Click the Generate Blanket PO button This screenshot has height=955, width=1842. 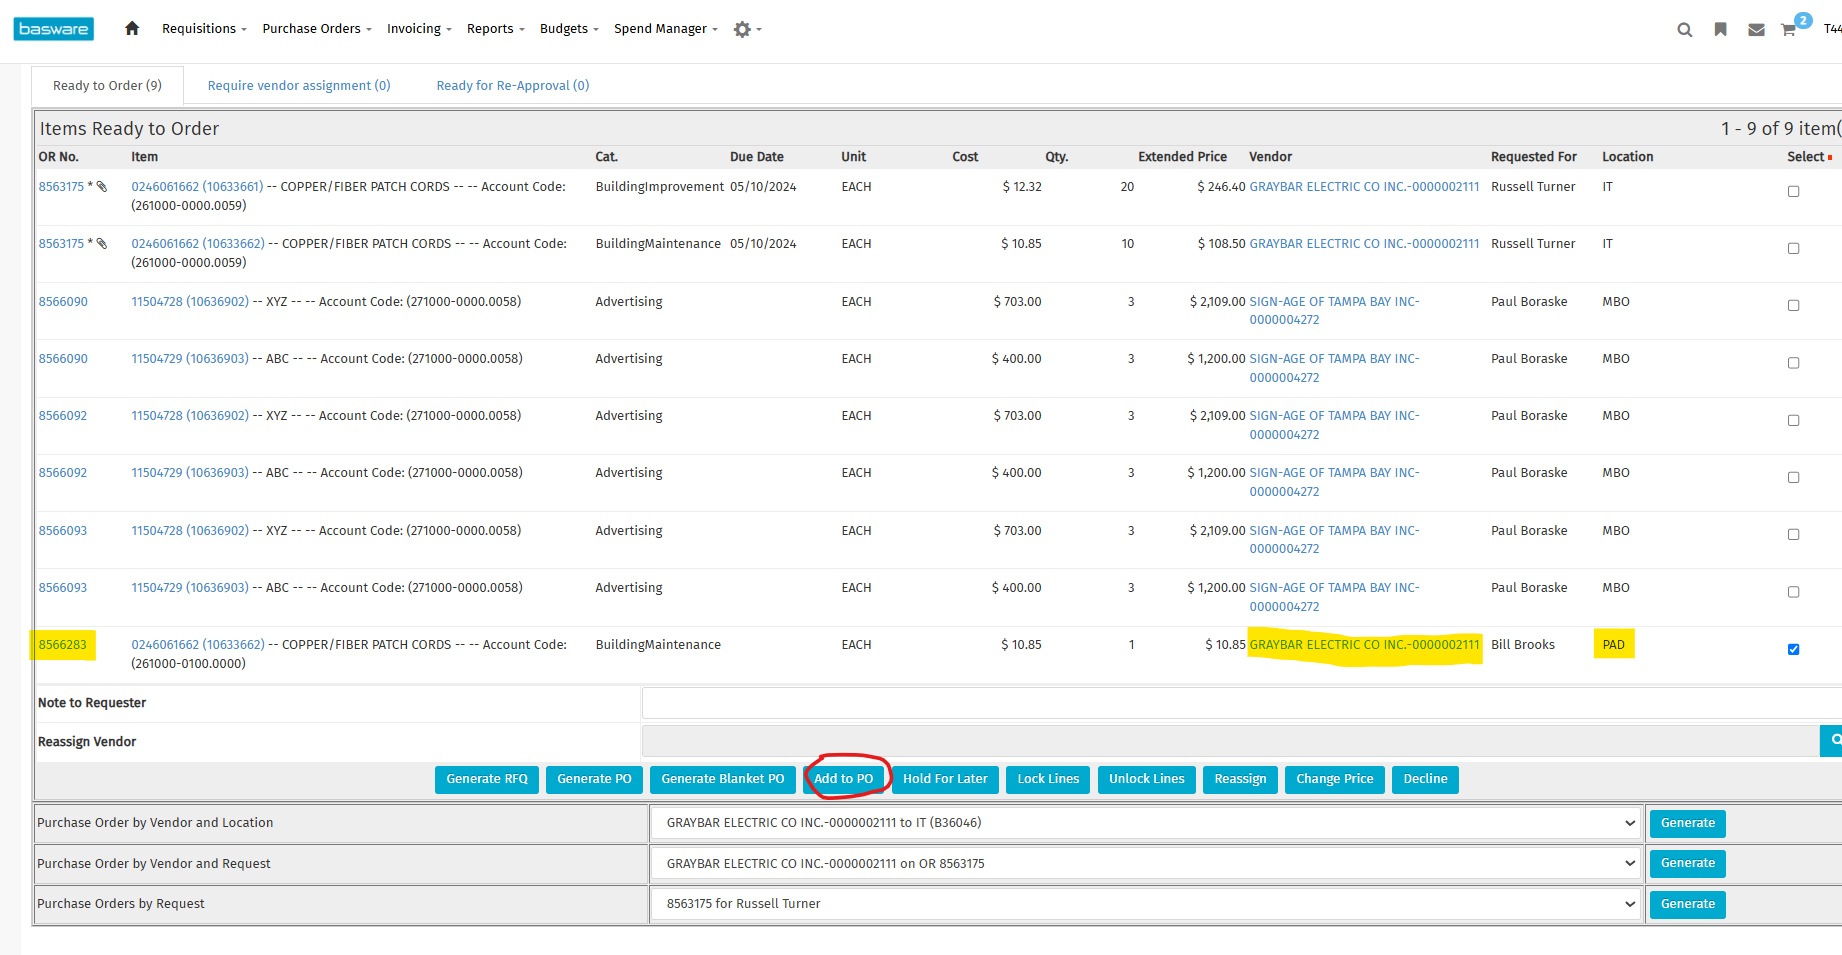pos(723,779)
